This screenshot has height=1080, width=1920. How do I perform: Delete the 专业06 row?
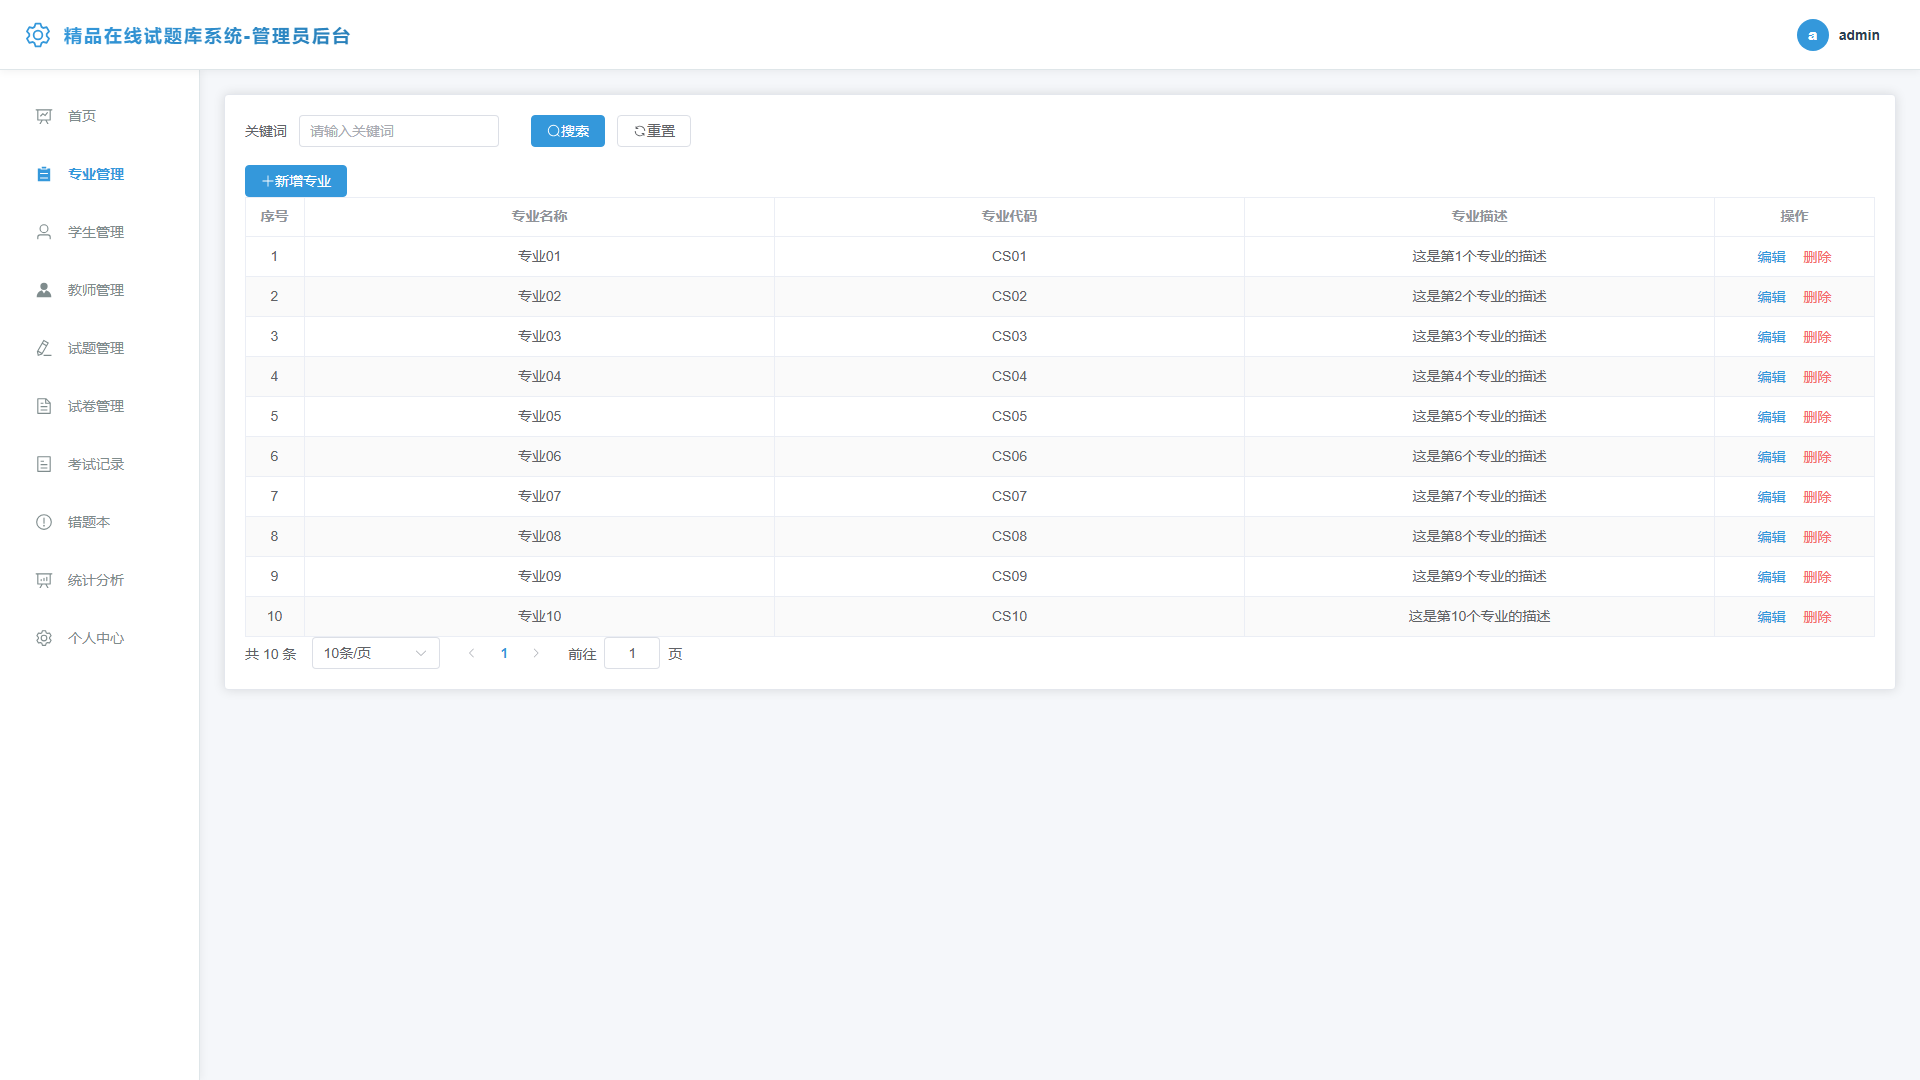tap(1817, 457)
